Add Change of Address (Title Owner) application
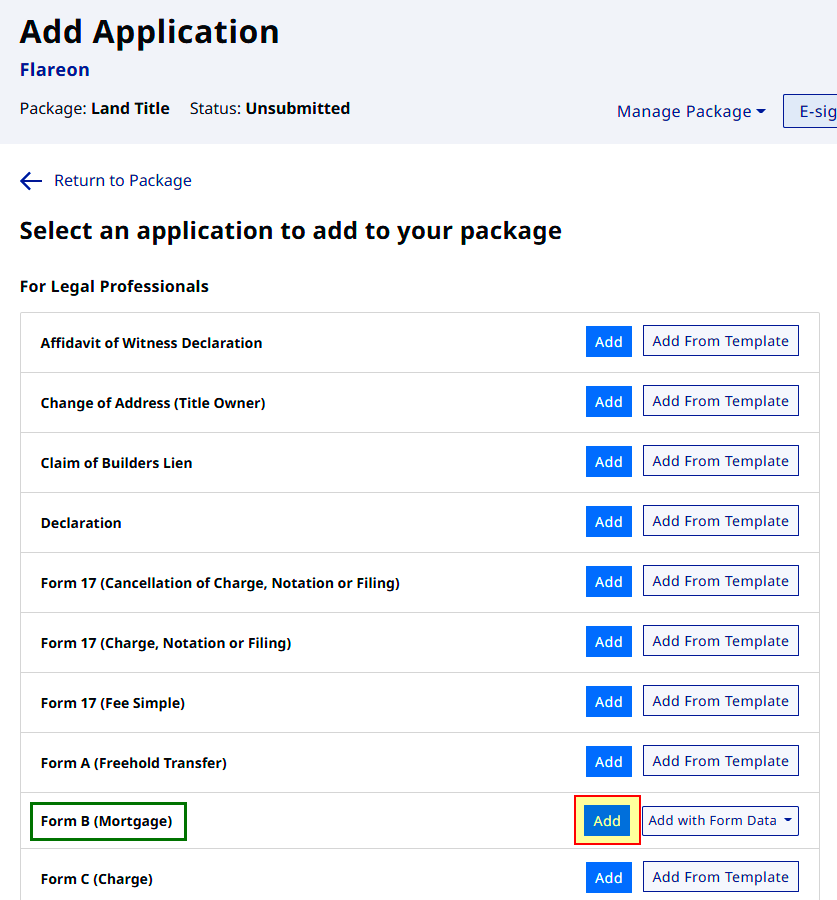The width and height of the screenshot is (837, 900). pyautogui.click(x=609, y=402)
